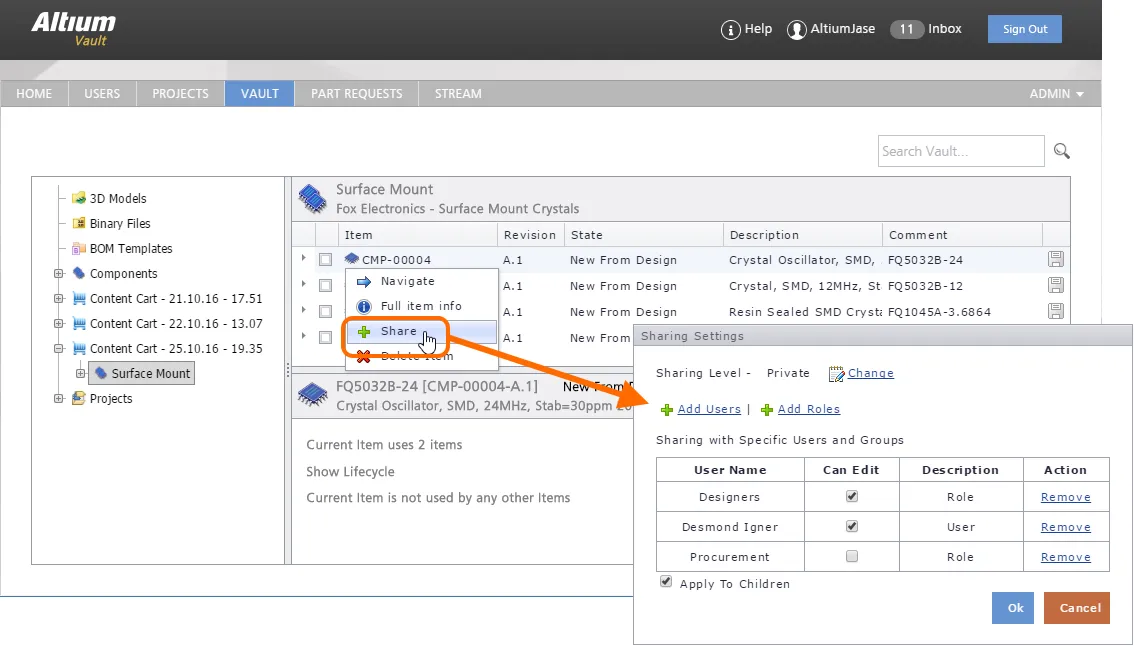Viewport: 1134px width, 646px height.
Task: Click the 3D Models folder icon
Action: pos(79,198)
